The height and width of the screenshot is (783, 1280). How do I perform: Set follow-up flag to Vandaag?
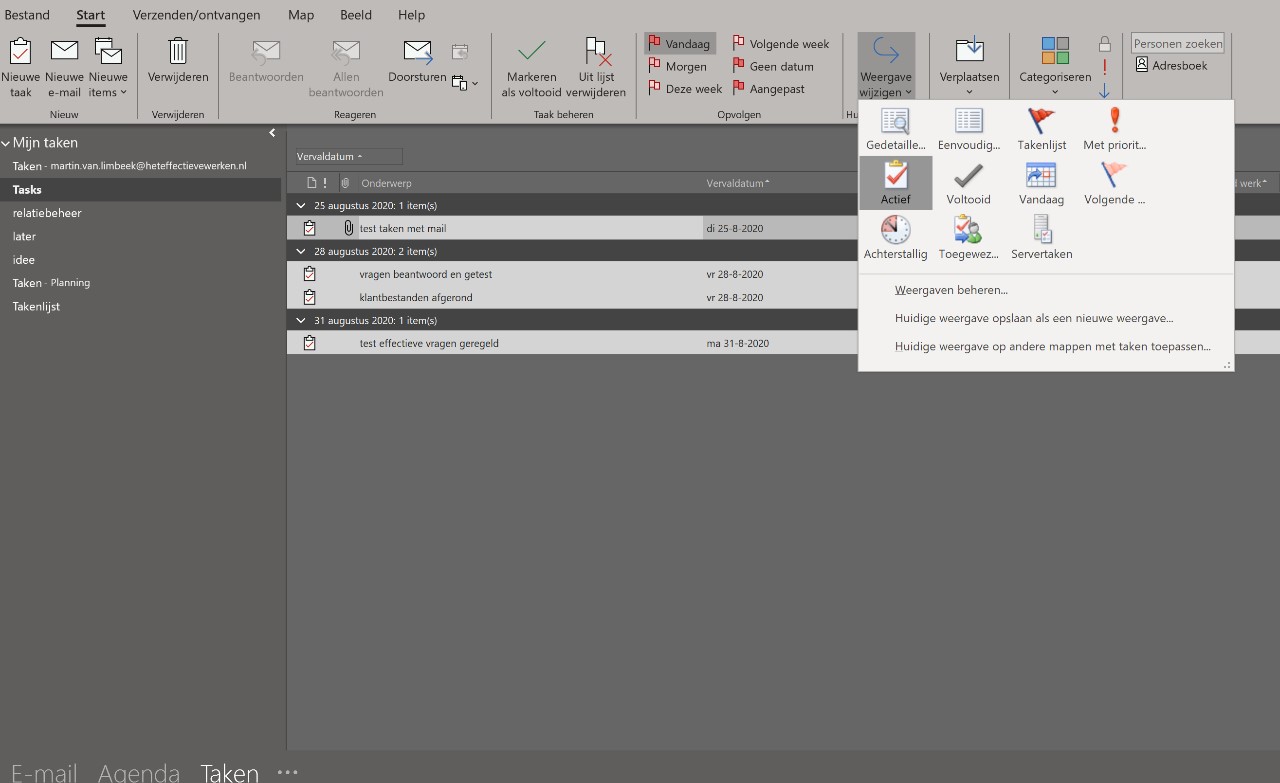click(x=680, y=44)
